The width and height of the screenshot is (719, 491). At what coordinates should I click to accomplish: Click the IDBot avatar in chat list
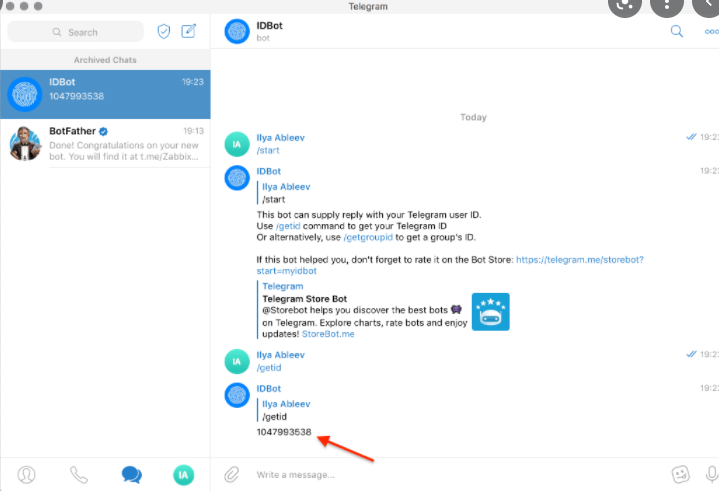25,94
